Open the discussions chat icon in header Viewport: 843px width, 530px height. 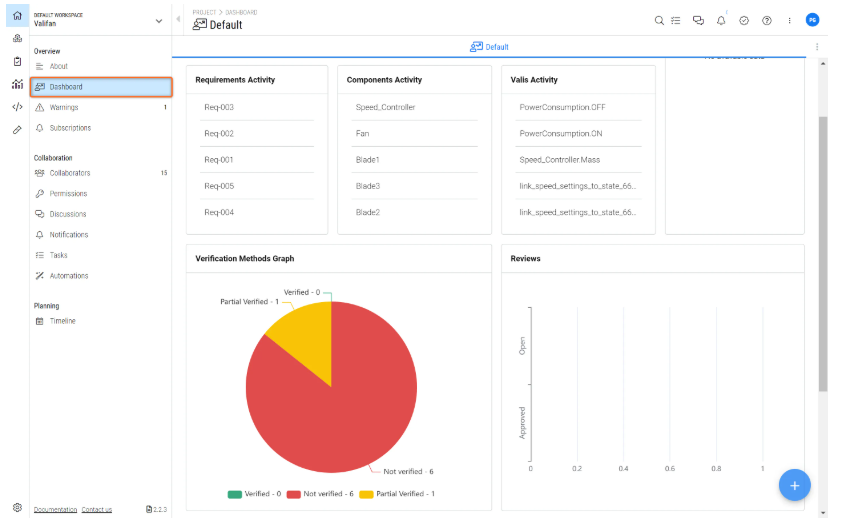(x=698, y=20)
